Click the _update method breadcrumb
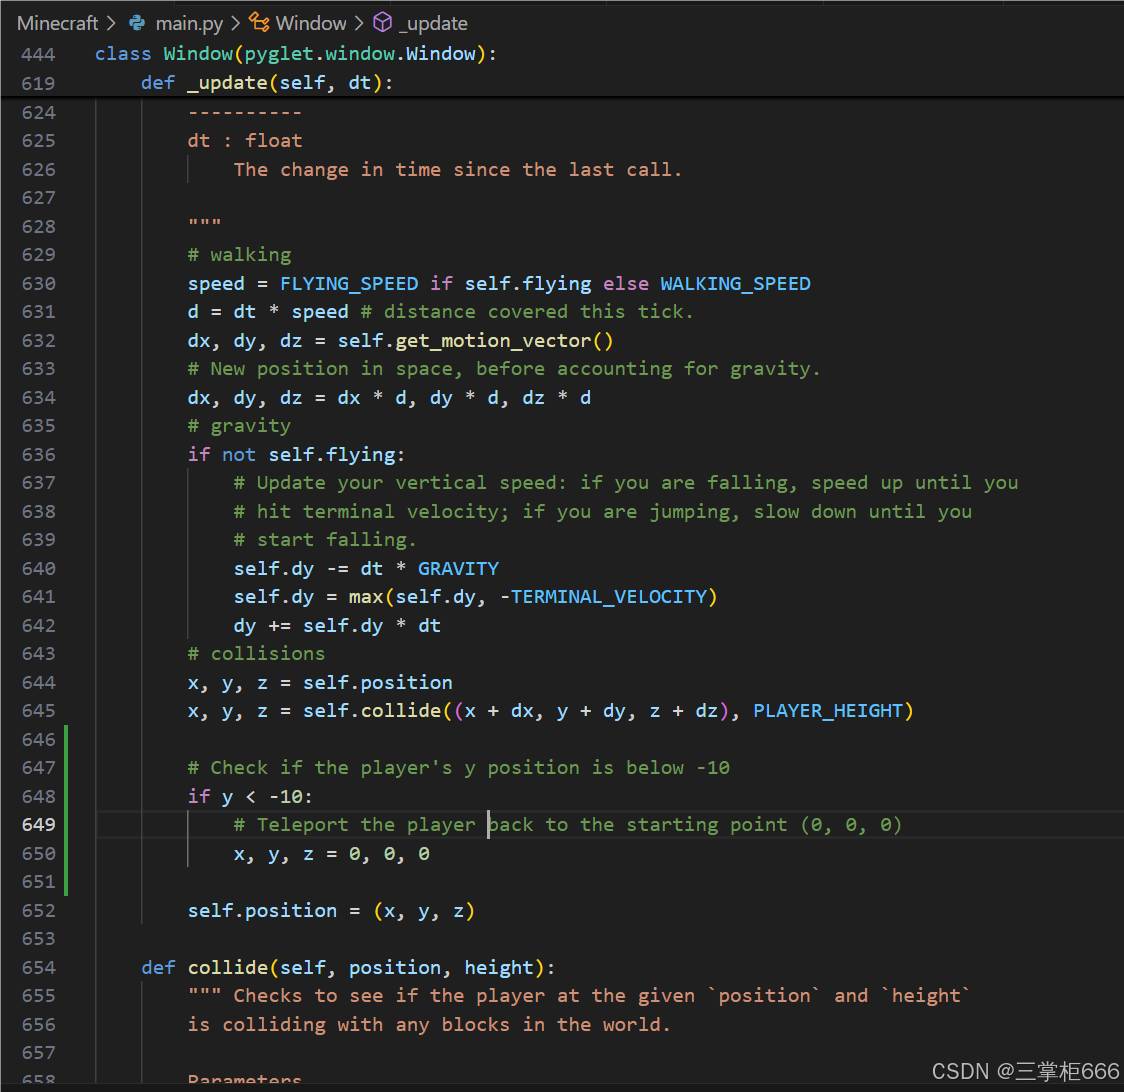The height and width of the screenshot is (1092, 1124). 433,23
